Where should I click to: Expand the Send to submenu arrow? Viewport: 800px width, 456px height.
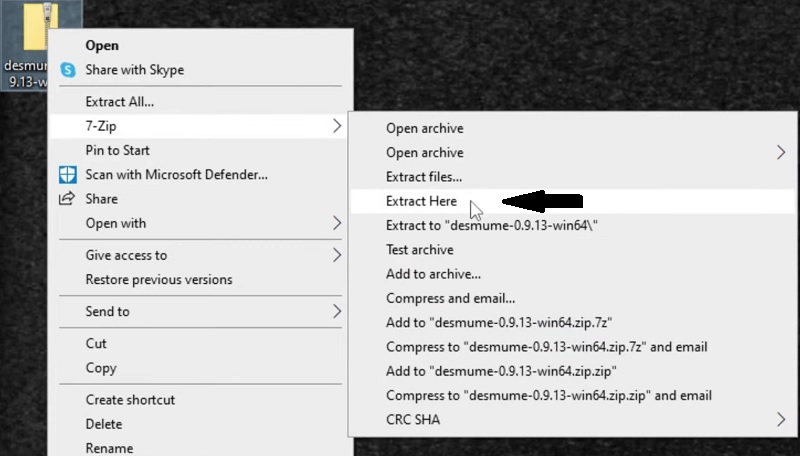pos(337,311)
